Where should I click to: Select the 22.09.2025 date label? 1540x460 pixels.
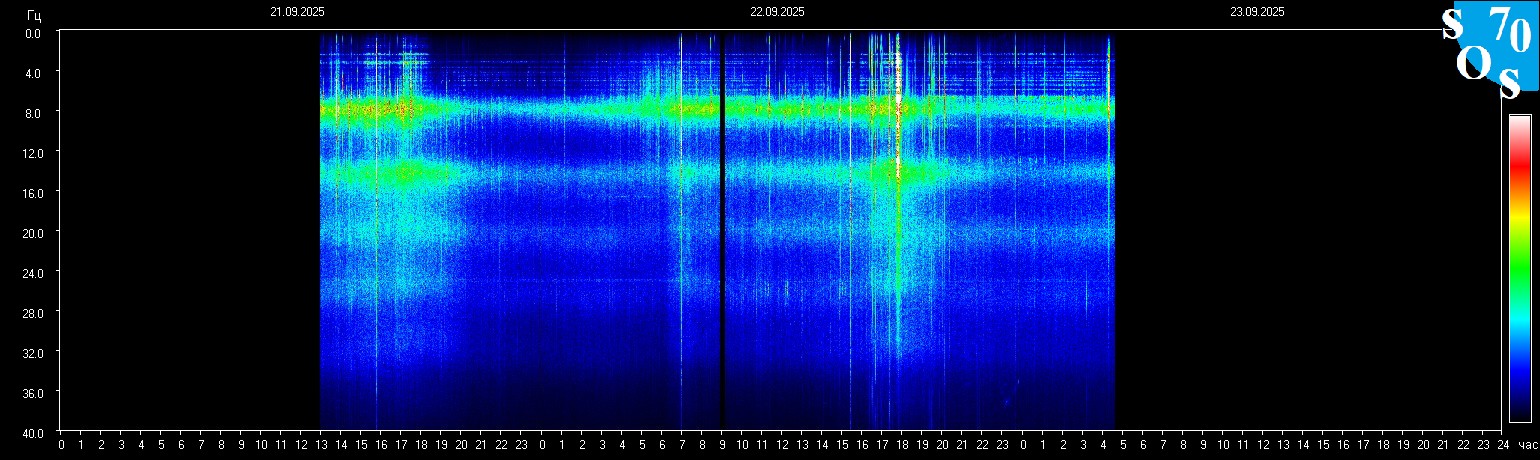click(x=777, y=12)
